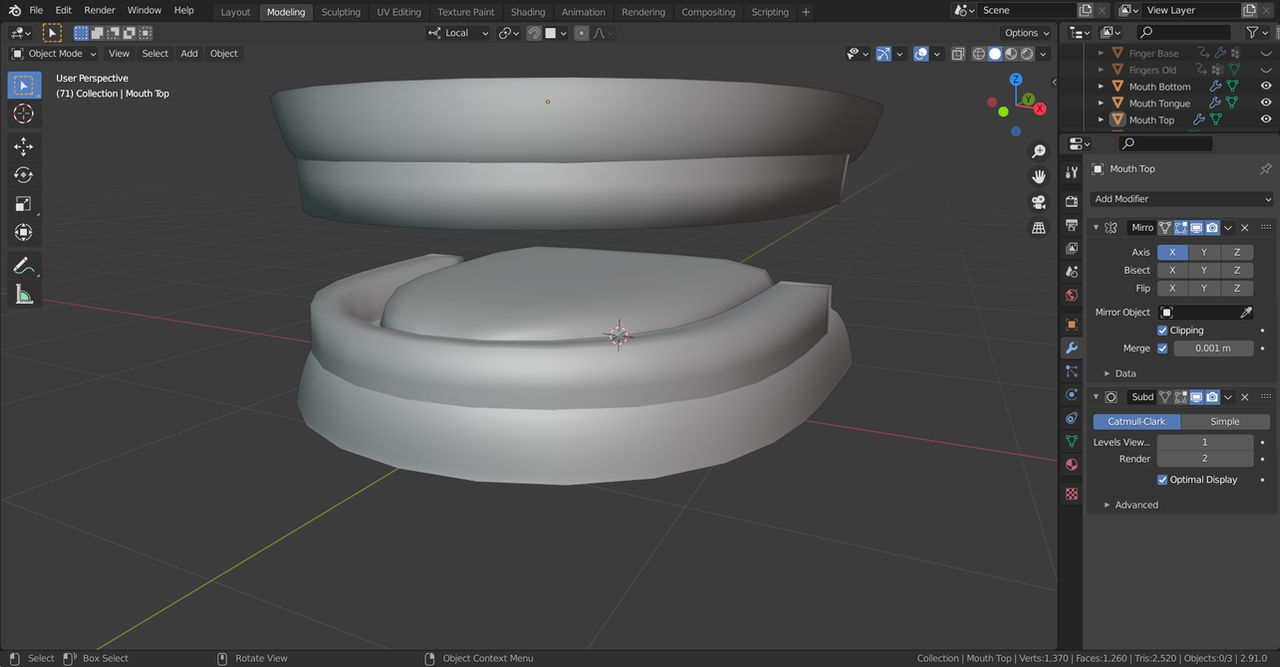The height and width of the screenshot is (667, 1280).
Task: Open the Render menu
Action: point(99,10)
